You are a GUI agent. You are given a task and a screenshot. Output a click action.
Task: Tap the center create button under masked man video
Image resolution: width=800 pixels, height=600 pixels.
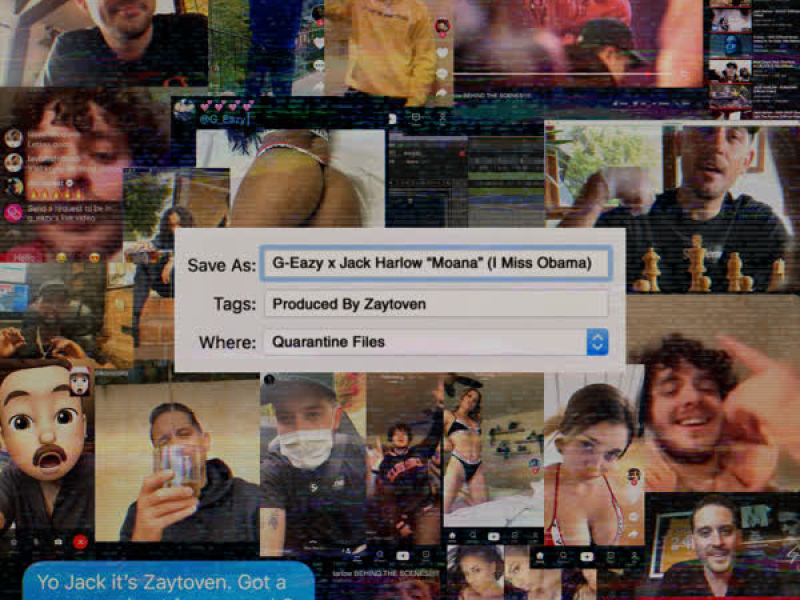402,555
